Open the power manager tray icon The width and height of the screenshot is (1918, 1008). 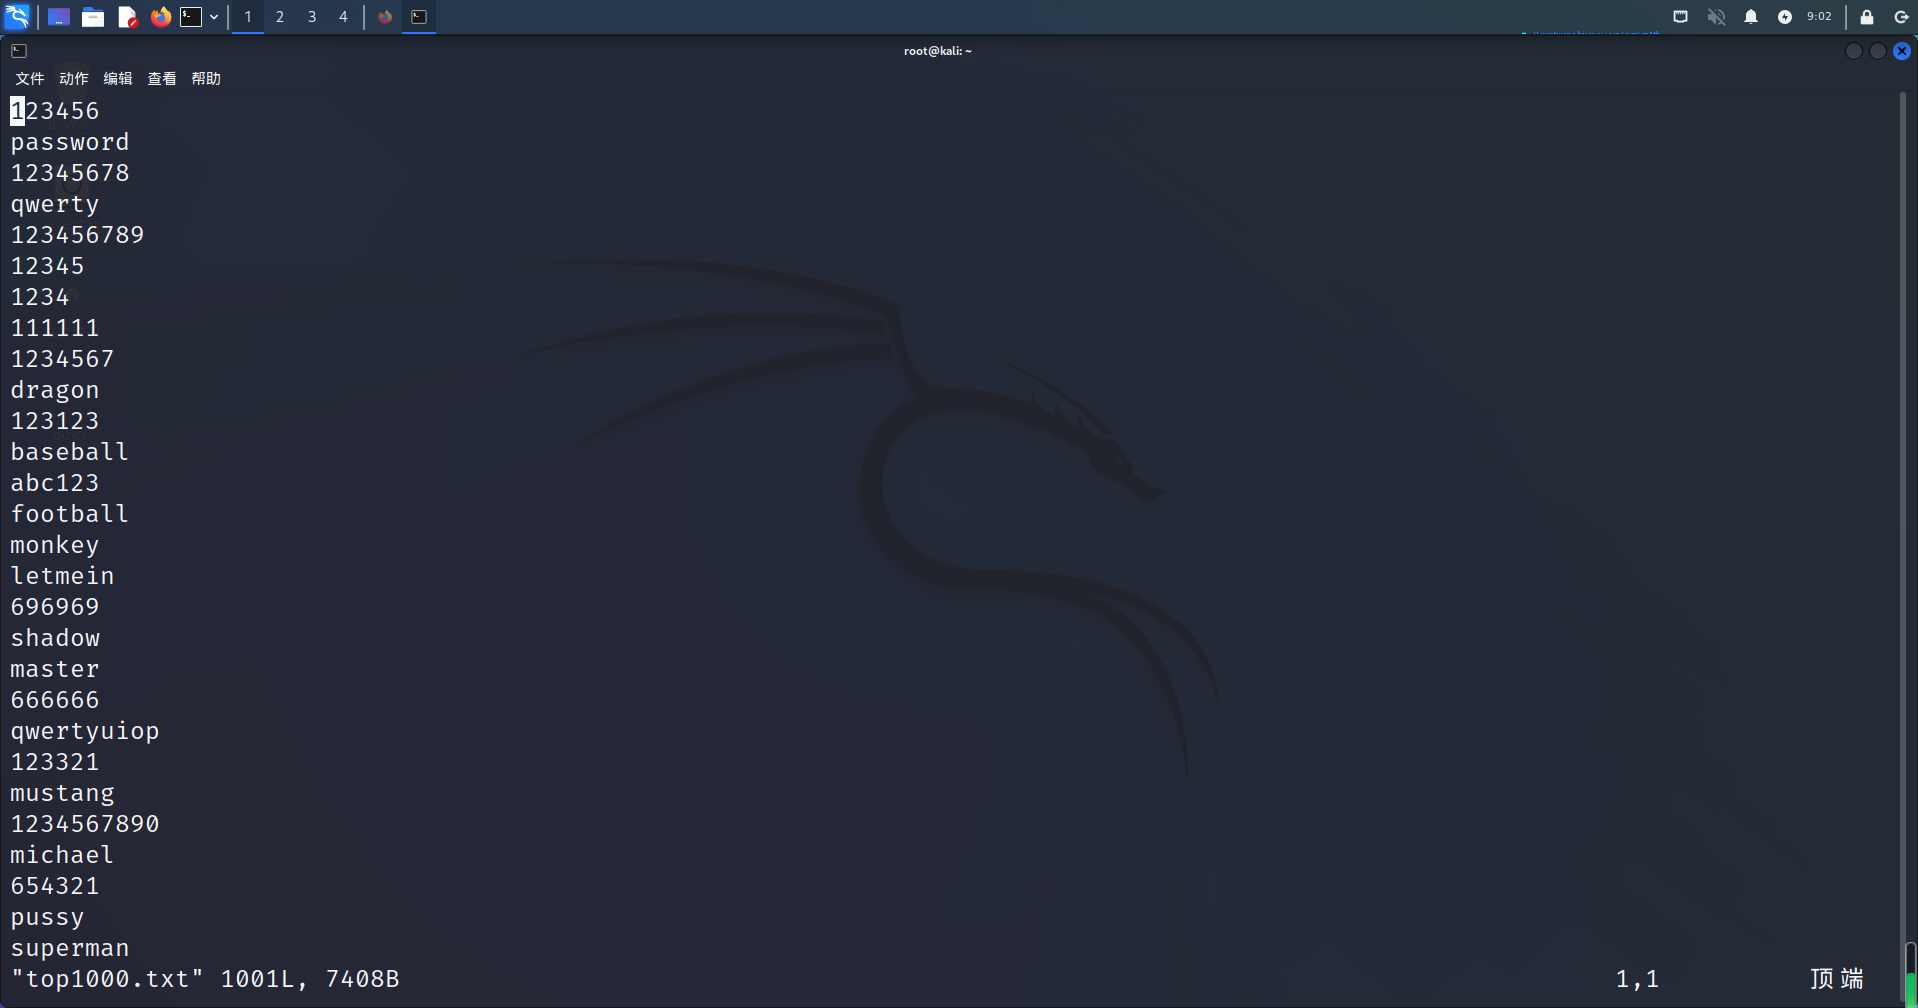(1785, 16)
